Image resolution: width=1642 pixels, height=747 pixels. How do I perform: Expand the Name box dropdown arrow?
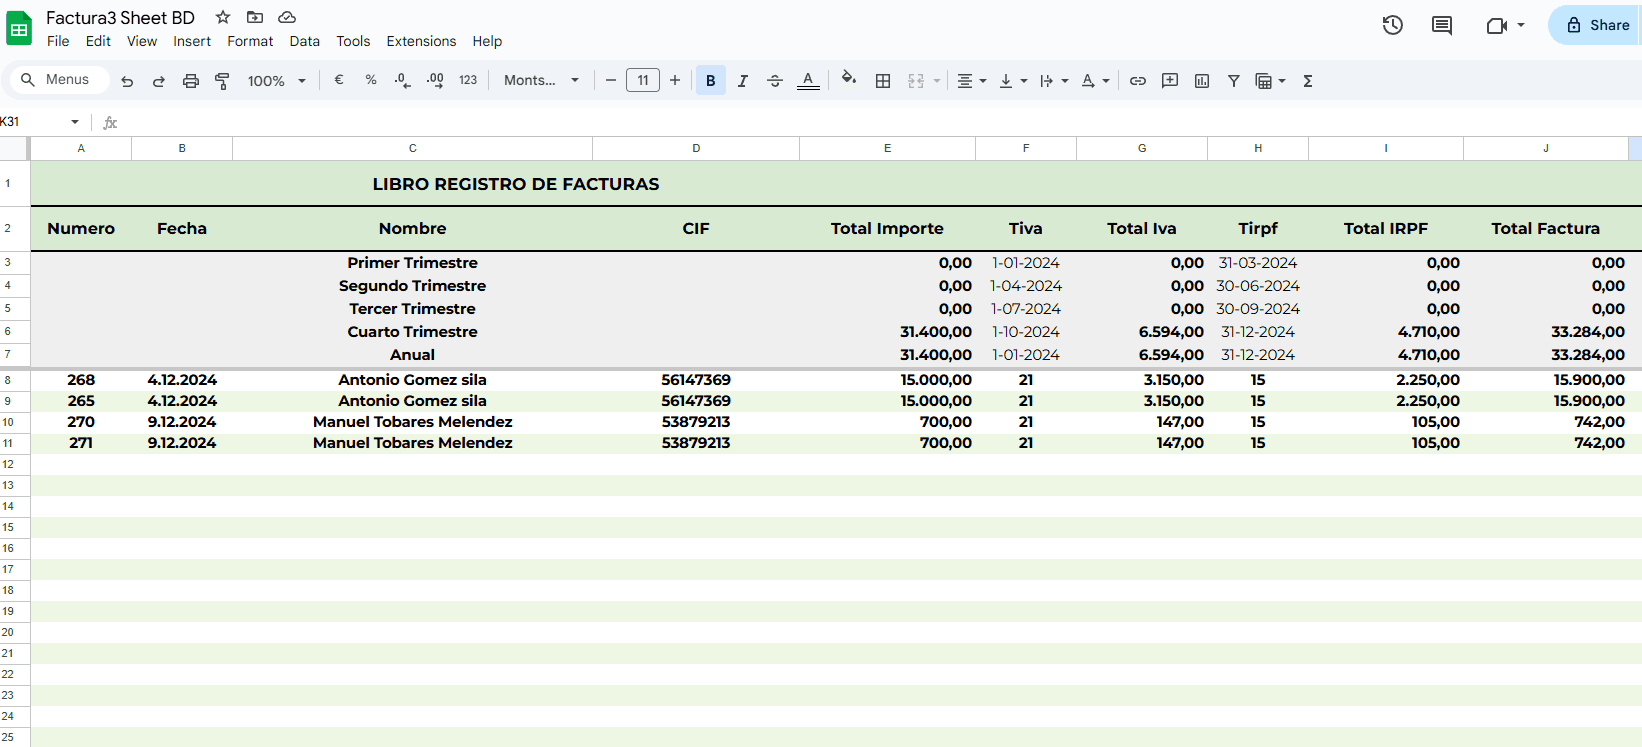(x=75, y=122)
